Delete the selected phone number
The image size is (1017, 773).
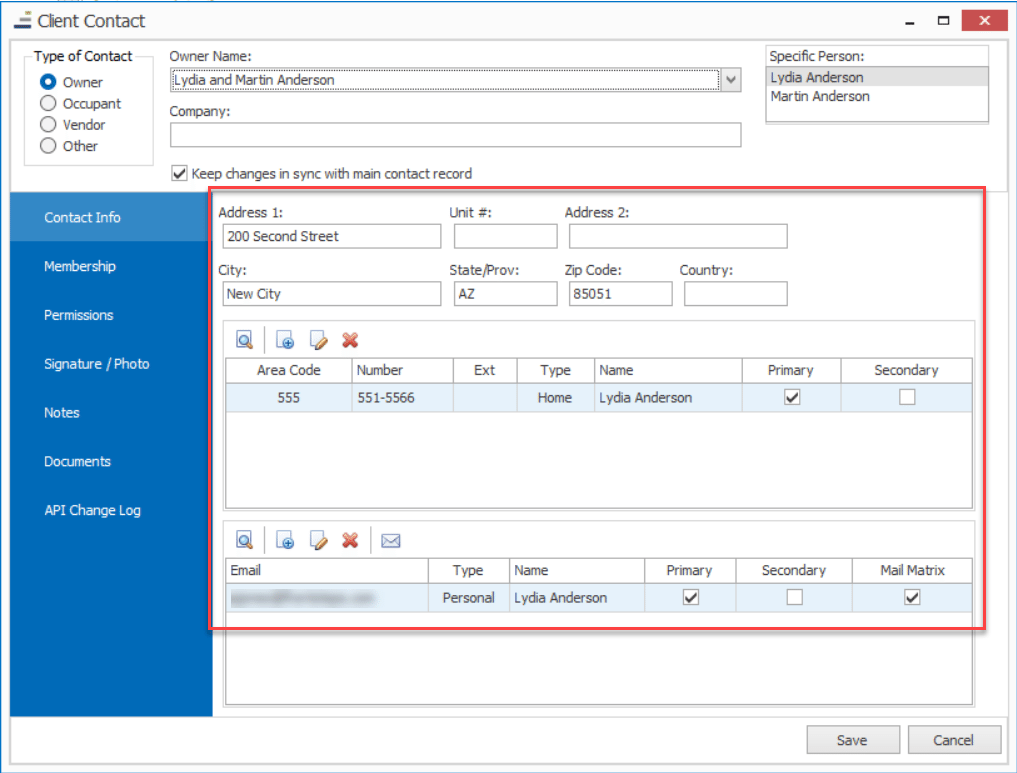(x=350, y=340)
